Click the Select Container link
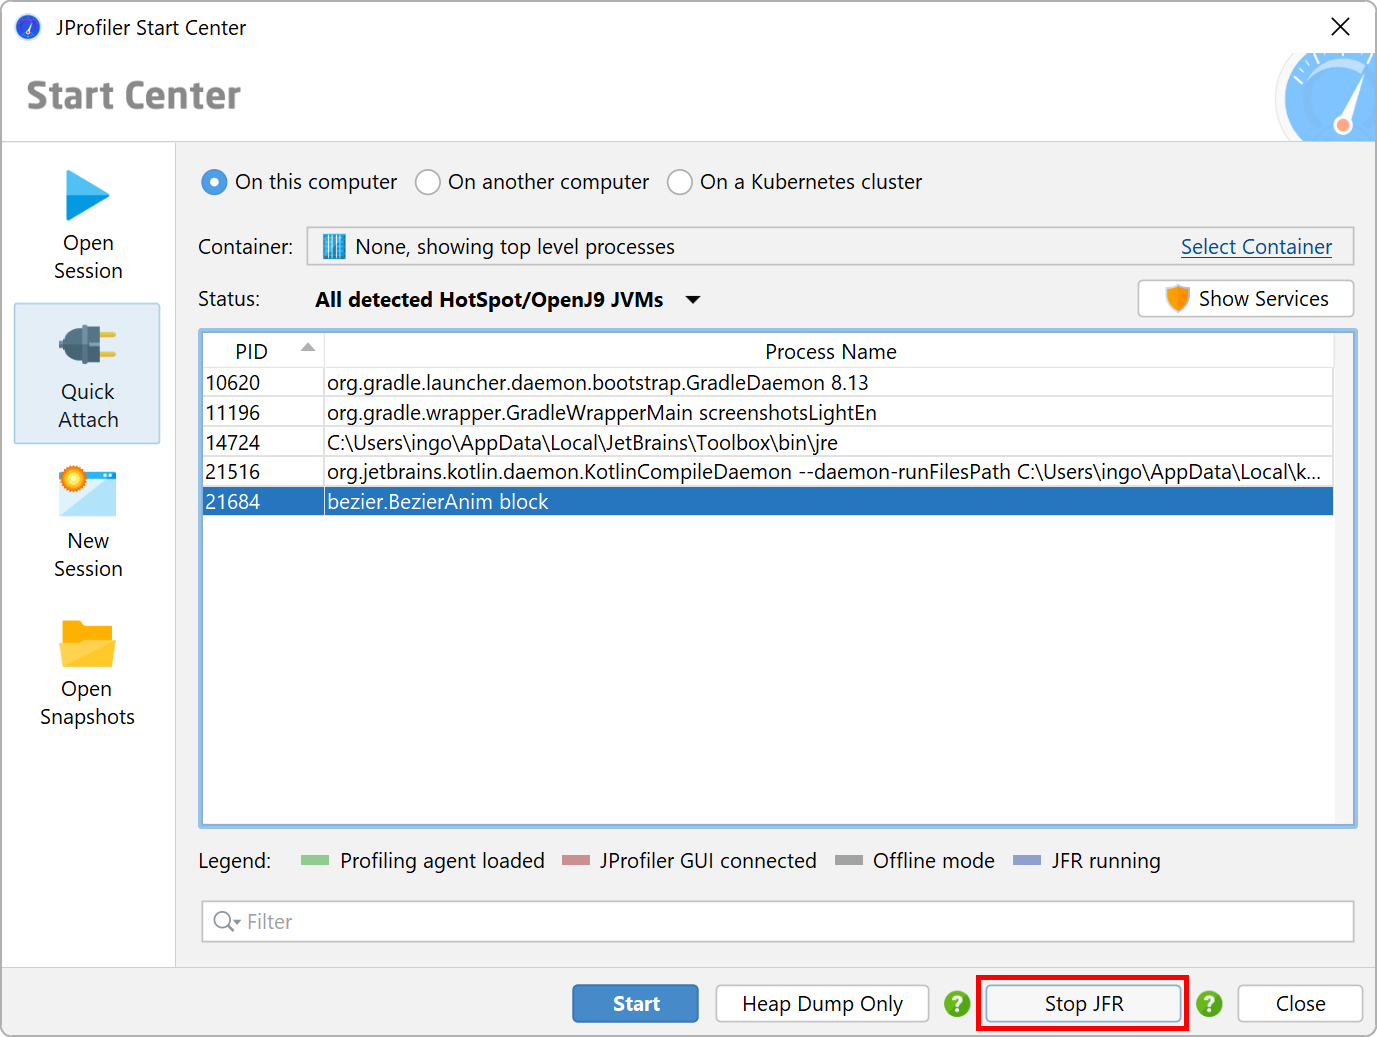This screenshot has height=1037, width=1377. coord(1256,247)
